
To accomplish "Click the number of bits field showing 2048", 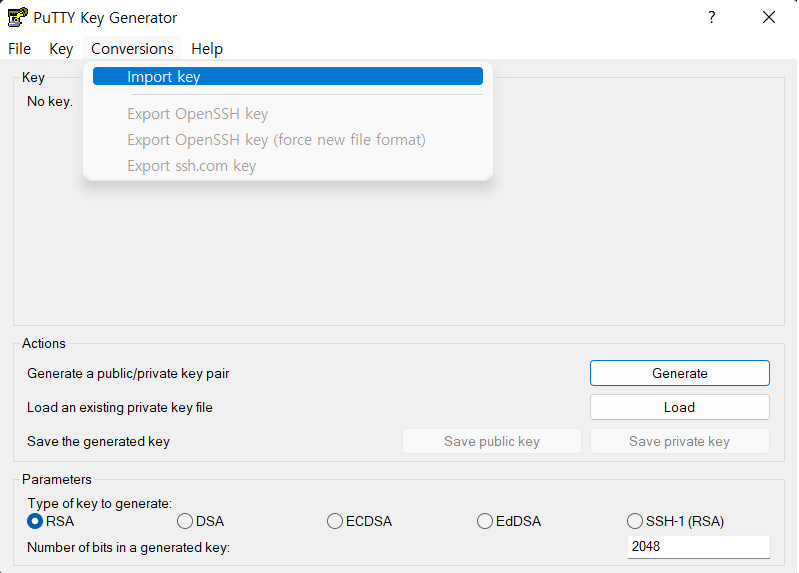I will pos(699,546).
